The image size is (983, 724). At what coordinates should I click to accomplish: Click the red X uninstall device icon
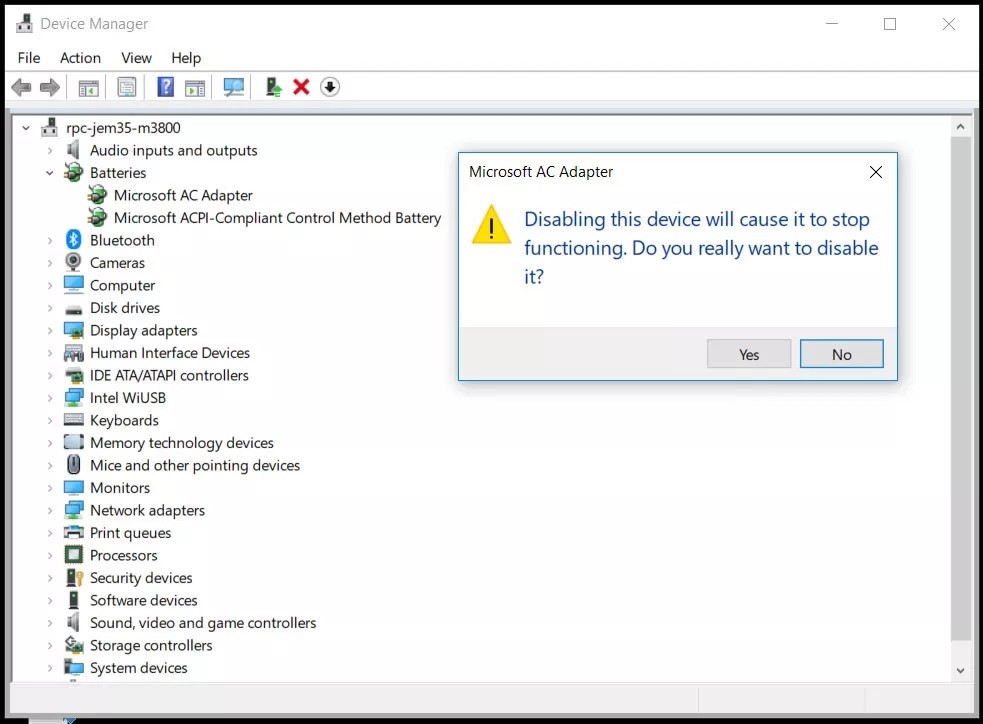[x=301, y=88]
